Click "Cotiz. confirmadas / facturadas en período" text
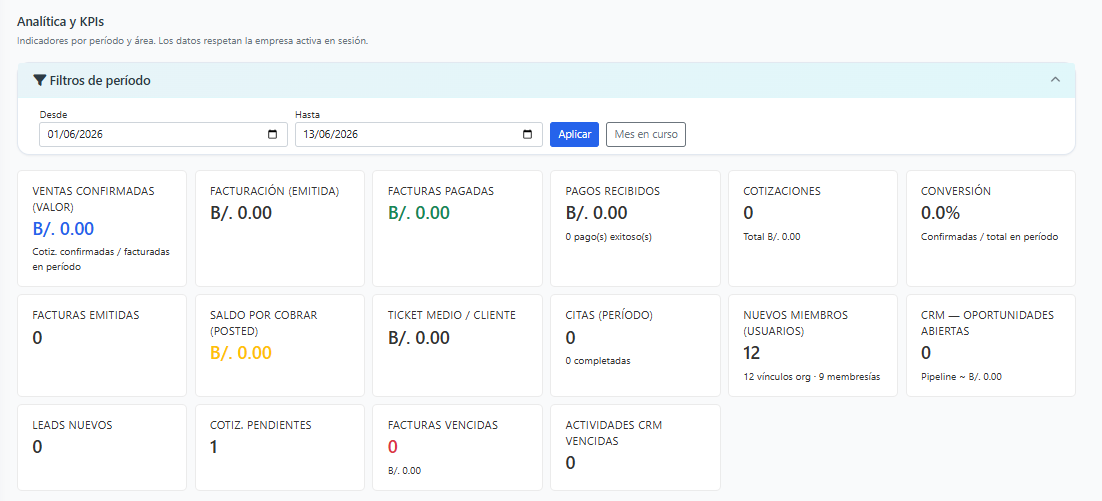The width and height of the screenshot is (1102, 501). (x=101, y=259)
